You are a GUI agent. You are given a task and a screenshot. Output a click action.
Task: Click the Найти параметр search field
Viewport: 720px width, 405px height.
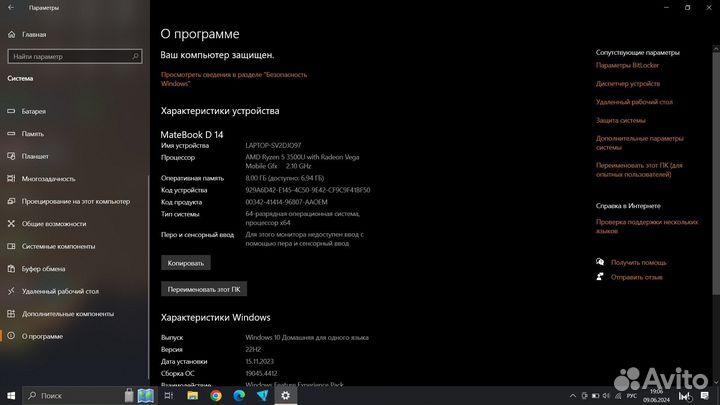point(75,56)
